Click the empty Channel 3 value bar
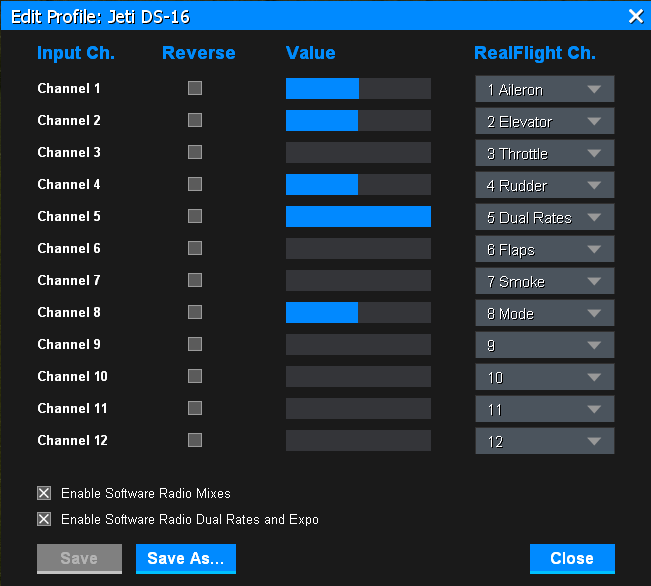Image resolution: width=651 pixels, height=586 pixels. click(x=358, y=152)
